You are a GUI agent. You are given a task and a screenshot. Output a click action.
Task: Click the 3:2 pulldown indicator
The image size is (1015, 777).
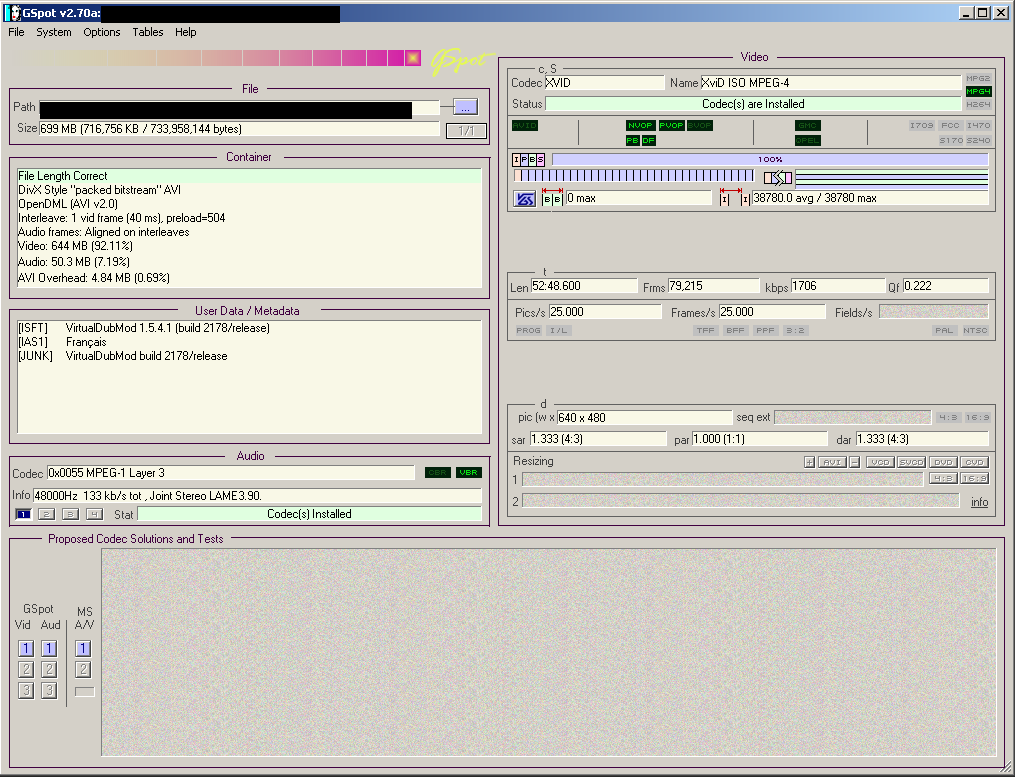pos(795,331)
